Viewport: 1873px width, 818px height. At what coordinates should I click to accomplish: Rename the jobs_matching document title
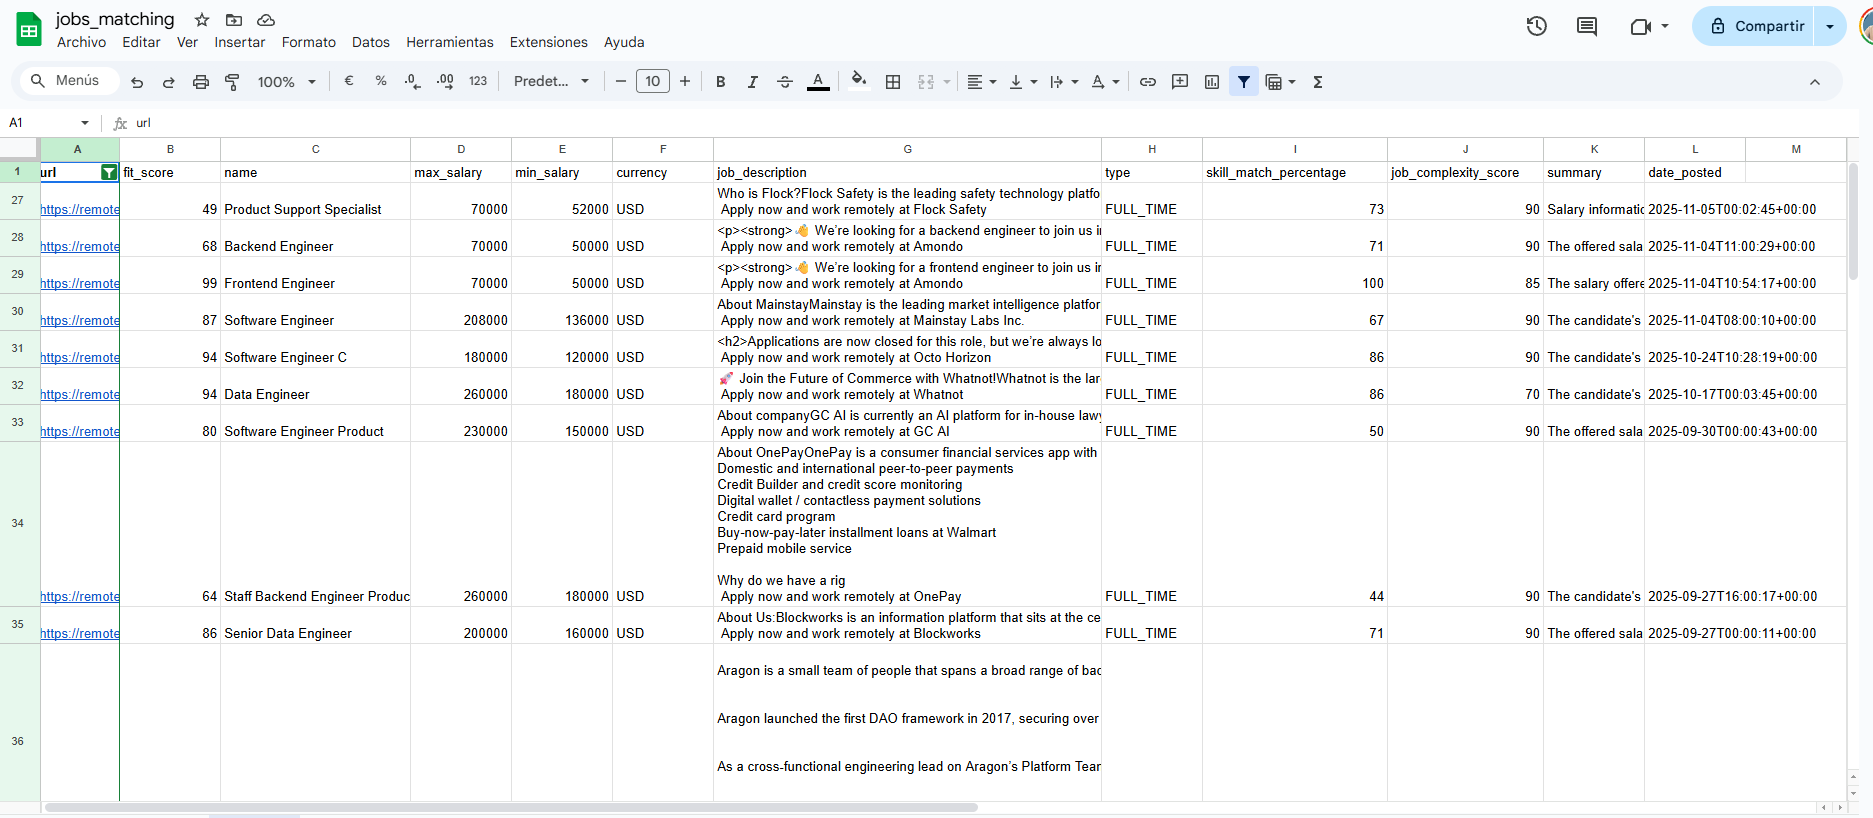(115, 19)
